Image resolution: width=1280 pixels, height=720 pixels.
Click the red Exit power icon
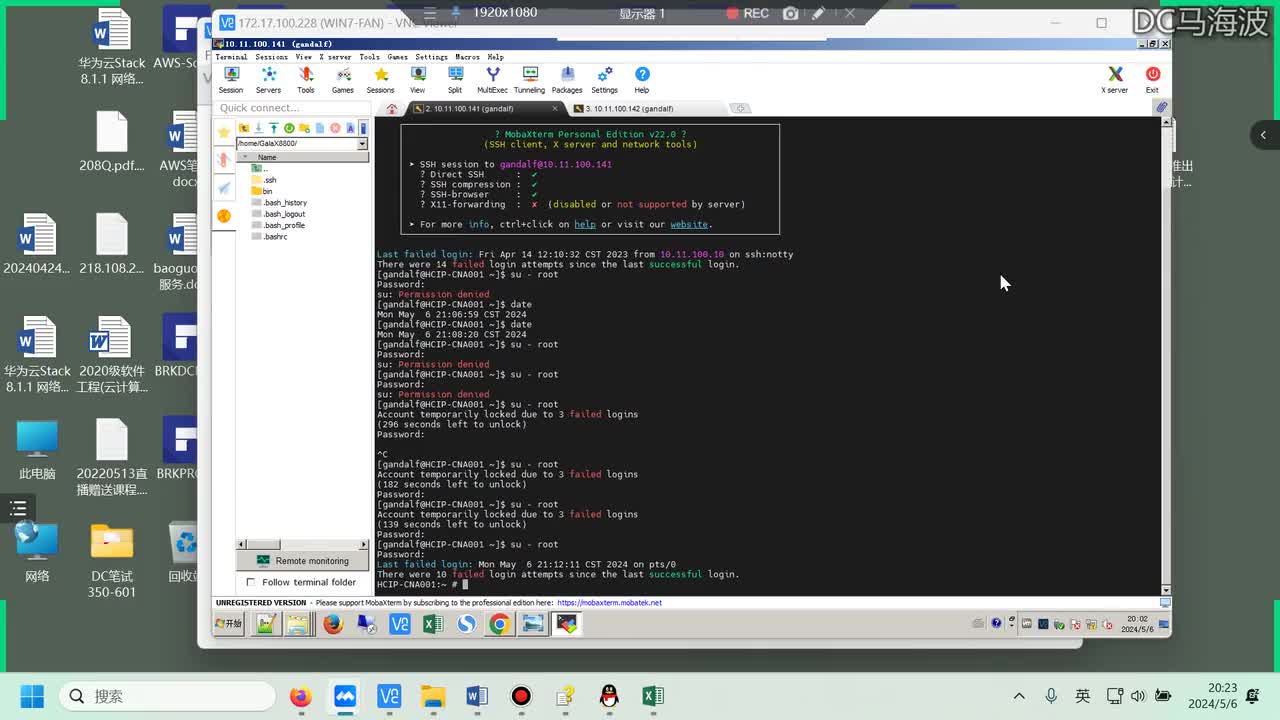(1153, 80)
